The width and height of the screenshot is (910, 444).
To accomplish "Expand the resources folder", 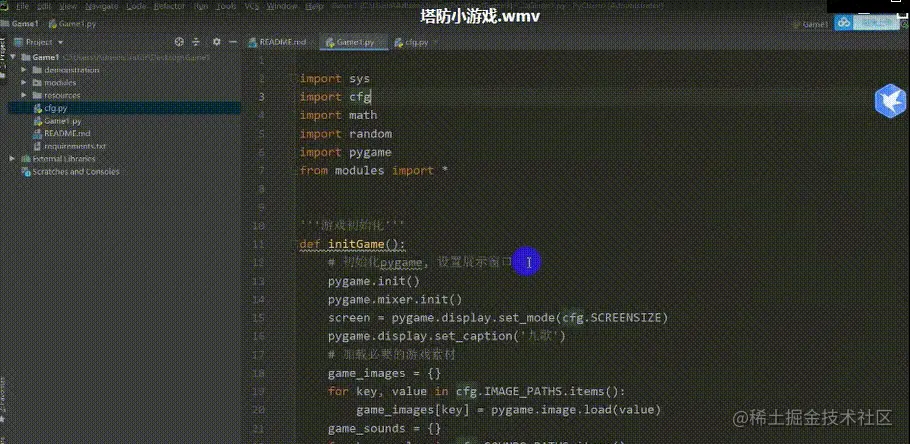I will [x=24, y=95].
